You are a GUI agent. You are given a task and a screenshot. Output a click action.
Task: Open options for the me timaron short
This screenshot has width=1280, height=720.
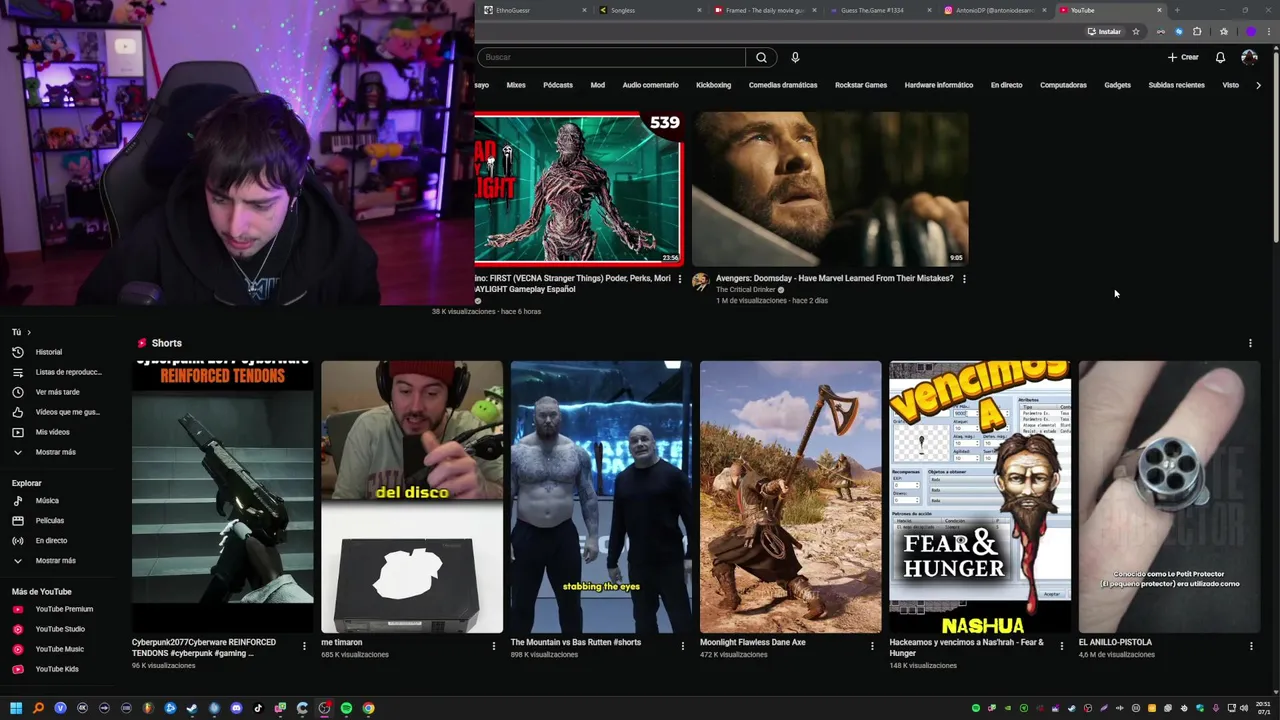click(493, 646)
